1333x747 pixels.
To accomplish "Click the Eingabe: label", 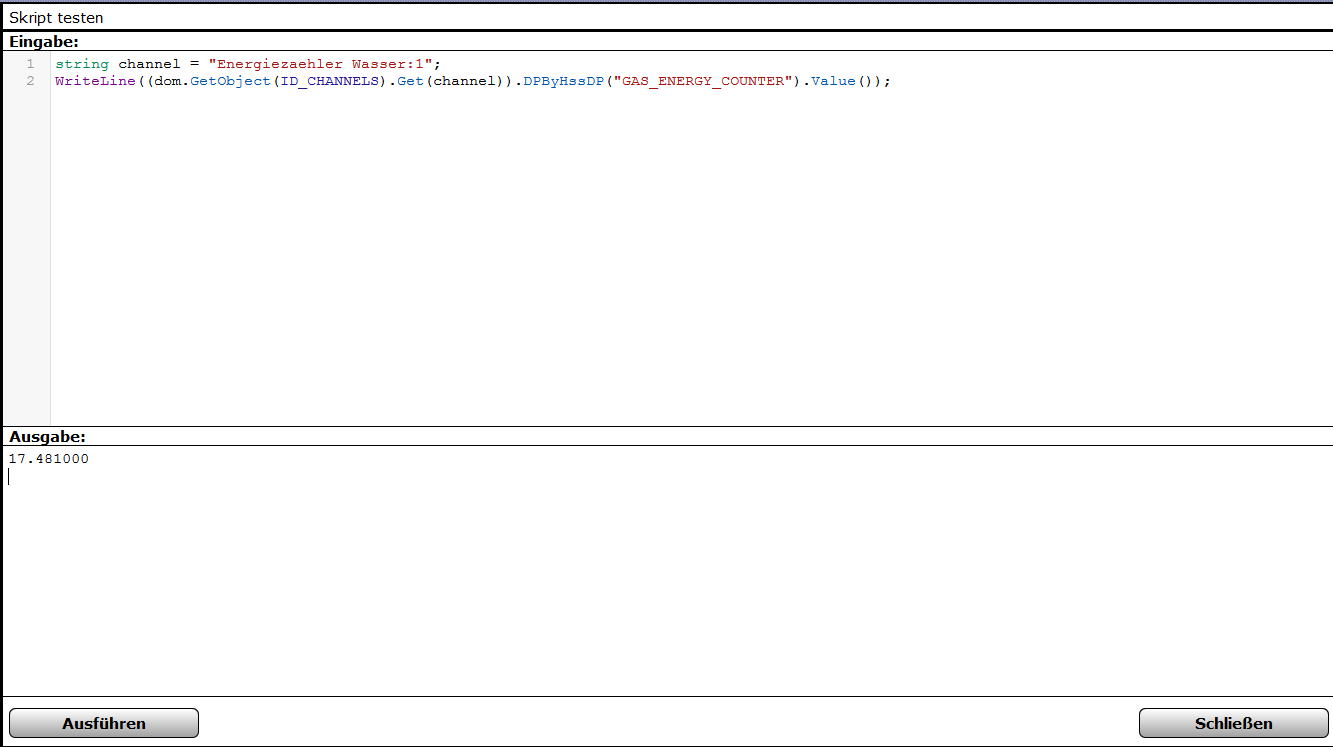I will (44, 42).
